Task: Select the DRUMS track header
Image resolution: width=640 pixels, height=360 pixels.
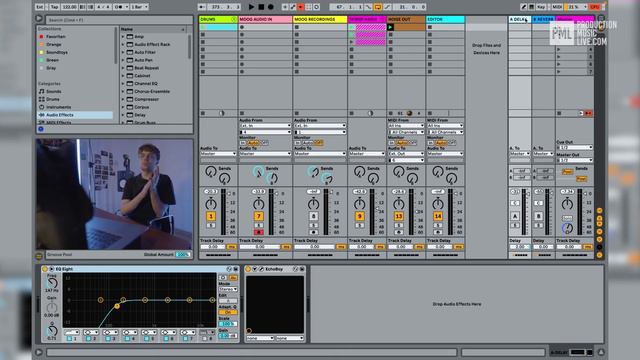Action: pos(218,19)
